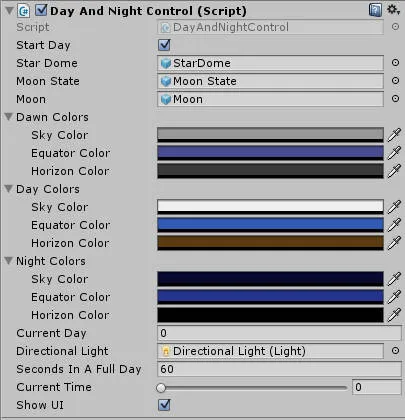Click the Show UI label
The image size is (405, 420).
tap(40, 405)
